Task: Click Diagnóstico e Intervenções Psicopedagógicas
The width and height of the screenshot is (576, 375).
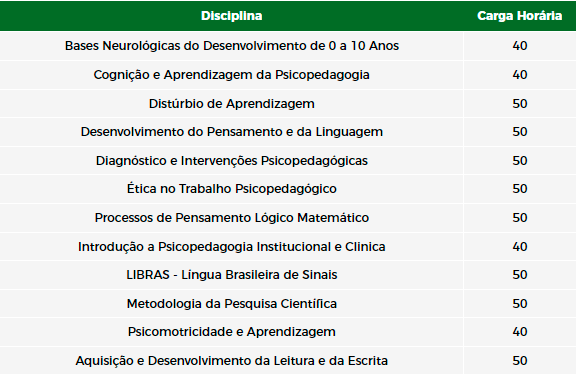Action: tap(231, 161)
